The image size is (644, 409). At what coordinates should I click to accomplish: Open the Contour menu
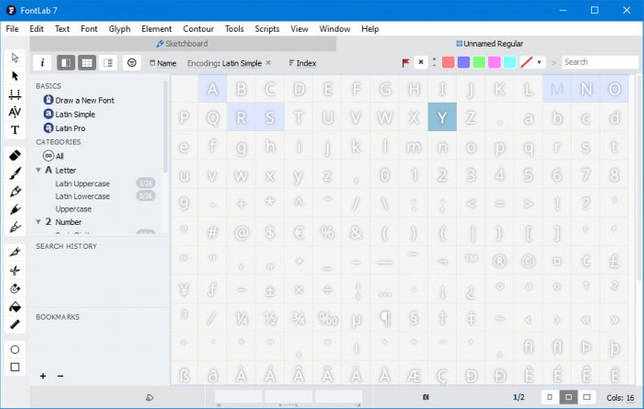point(198,29)
